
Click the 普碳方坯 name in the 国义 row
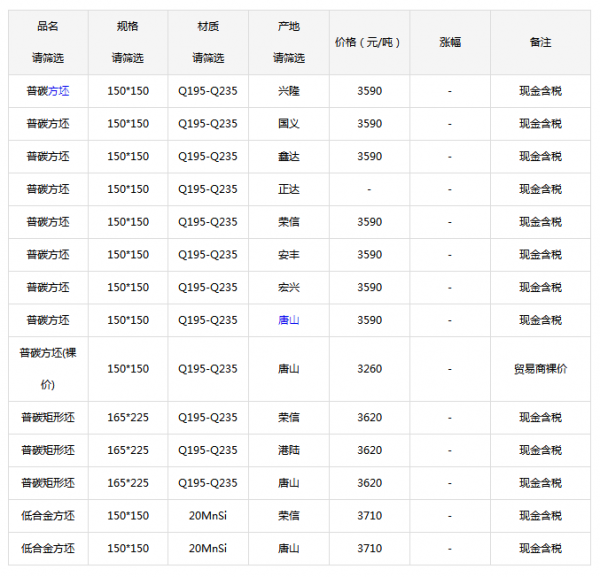tap(48, 124)
